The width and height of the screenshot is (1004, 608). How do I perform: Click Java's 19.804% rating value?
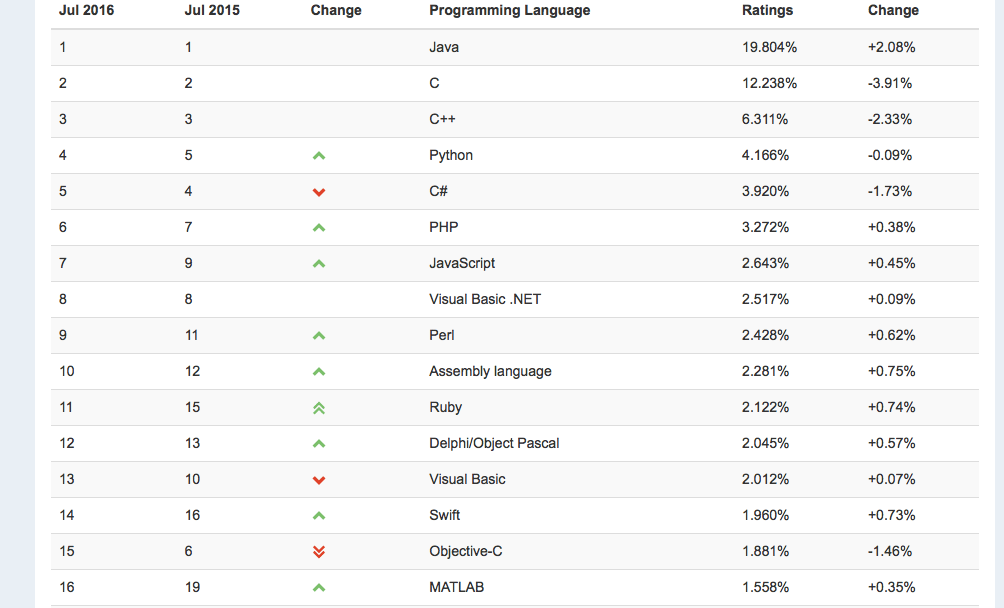coord(769,47)
